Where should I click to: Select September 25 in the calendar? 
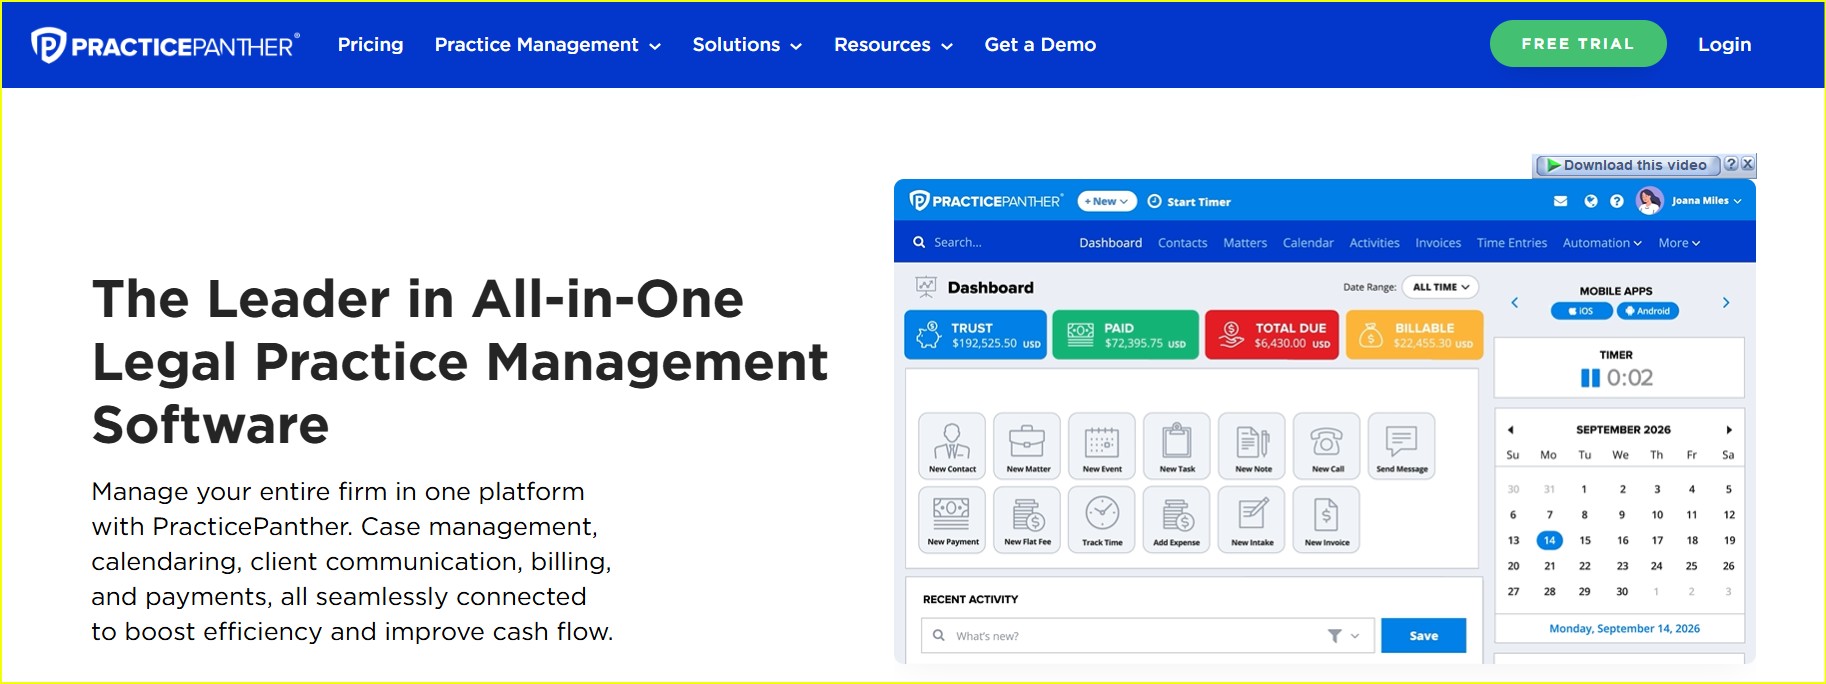[x=1691, y=566]
